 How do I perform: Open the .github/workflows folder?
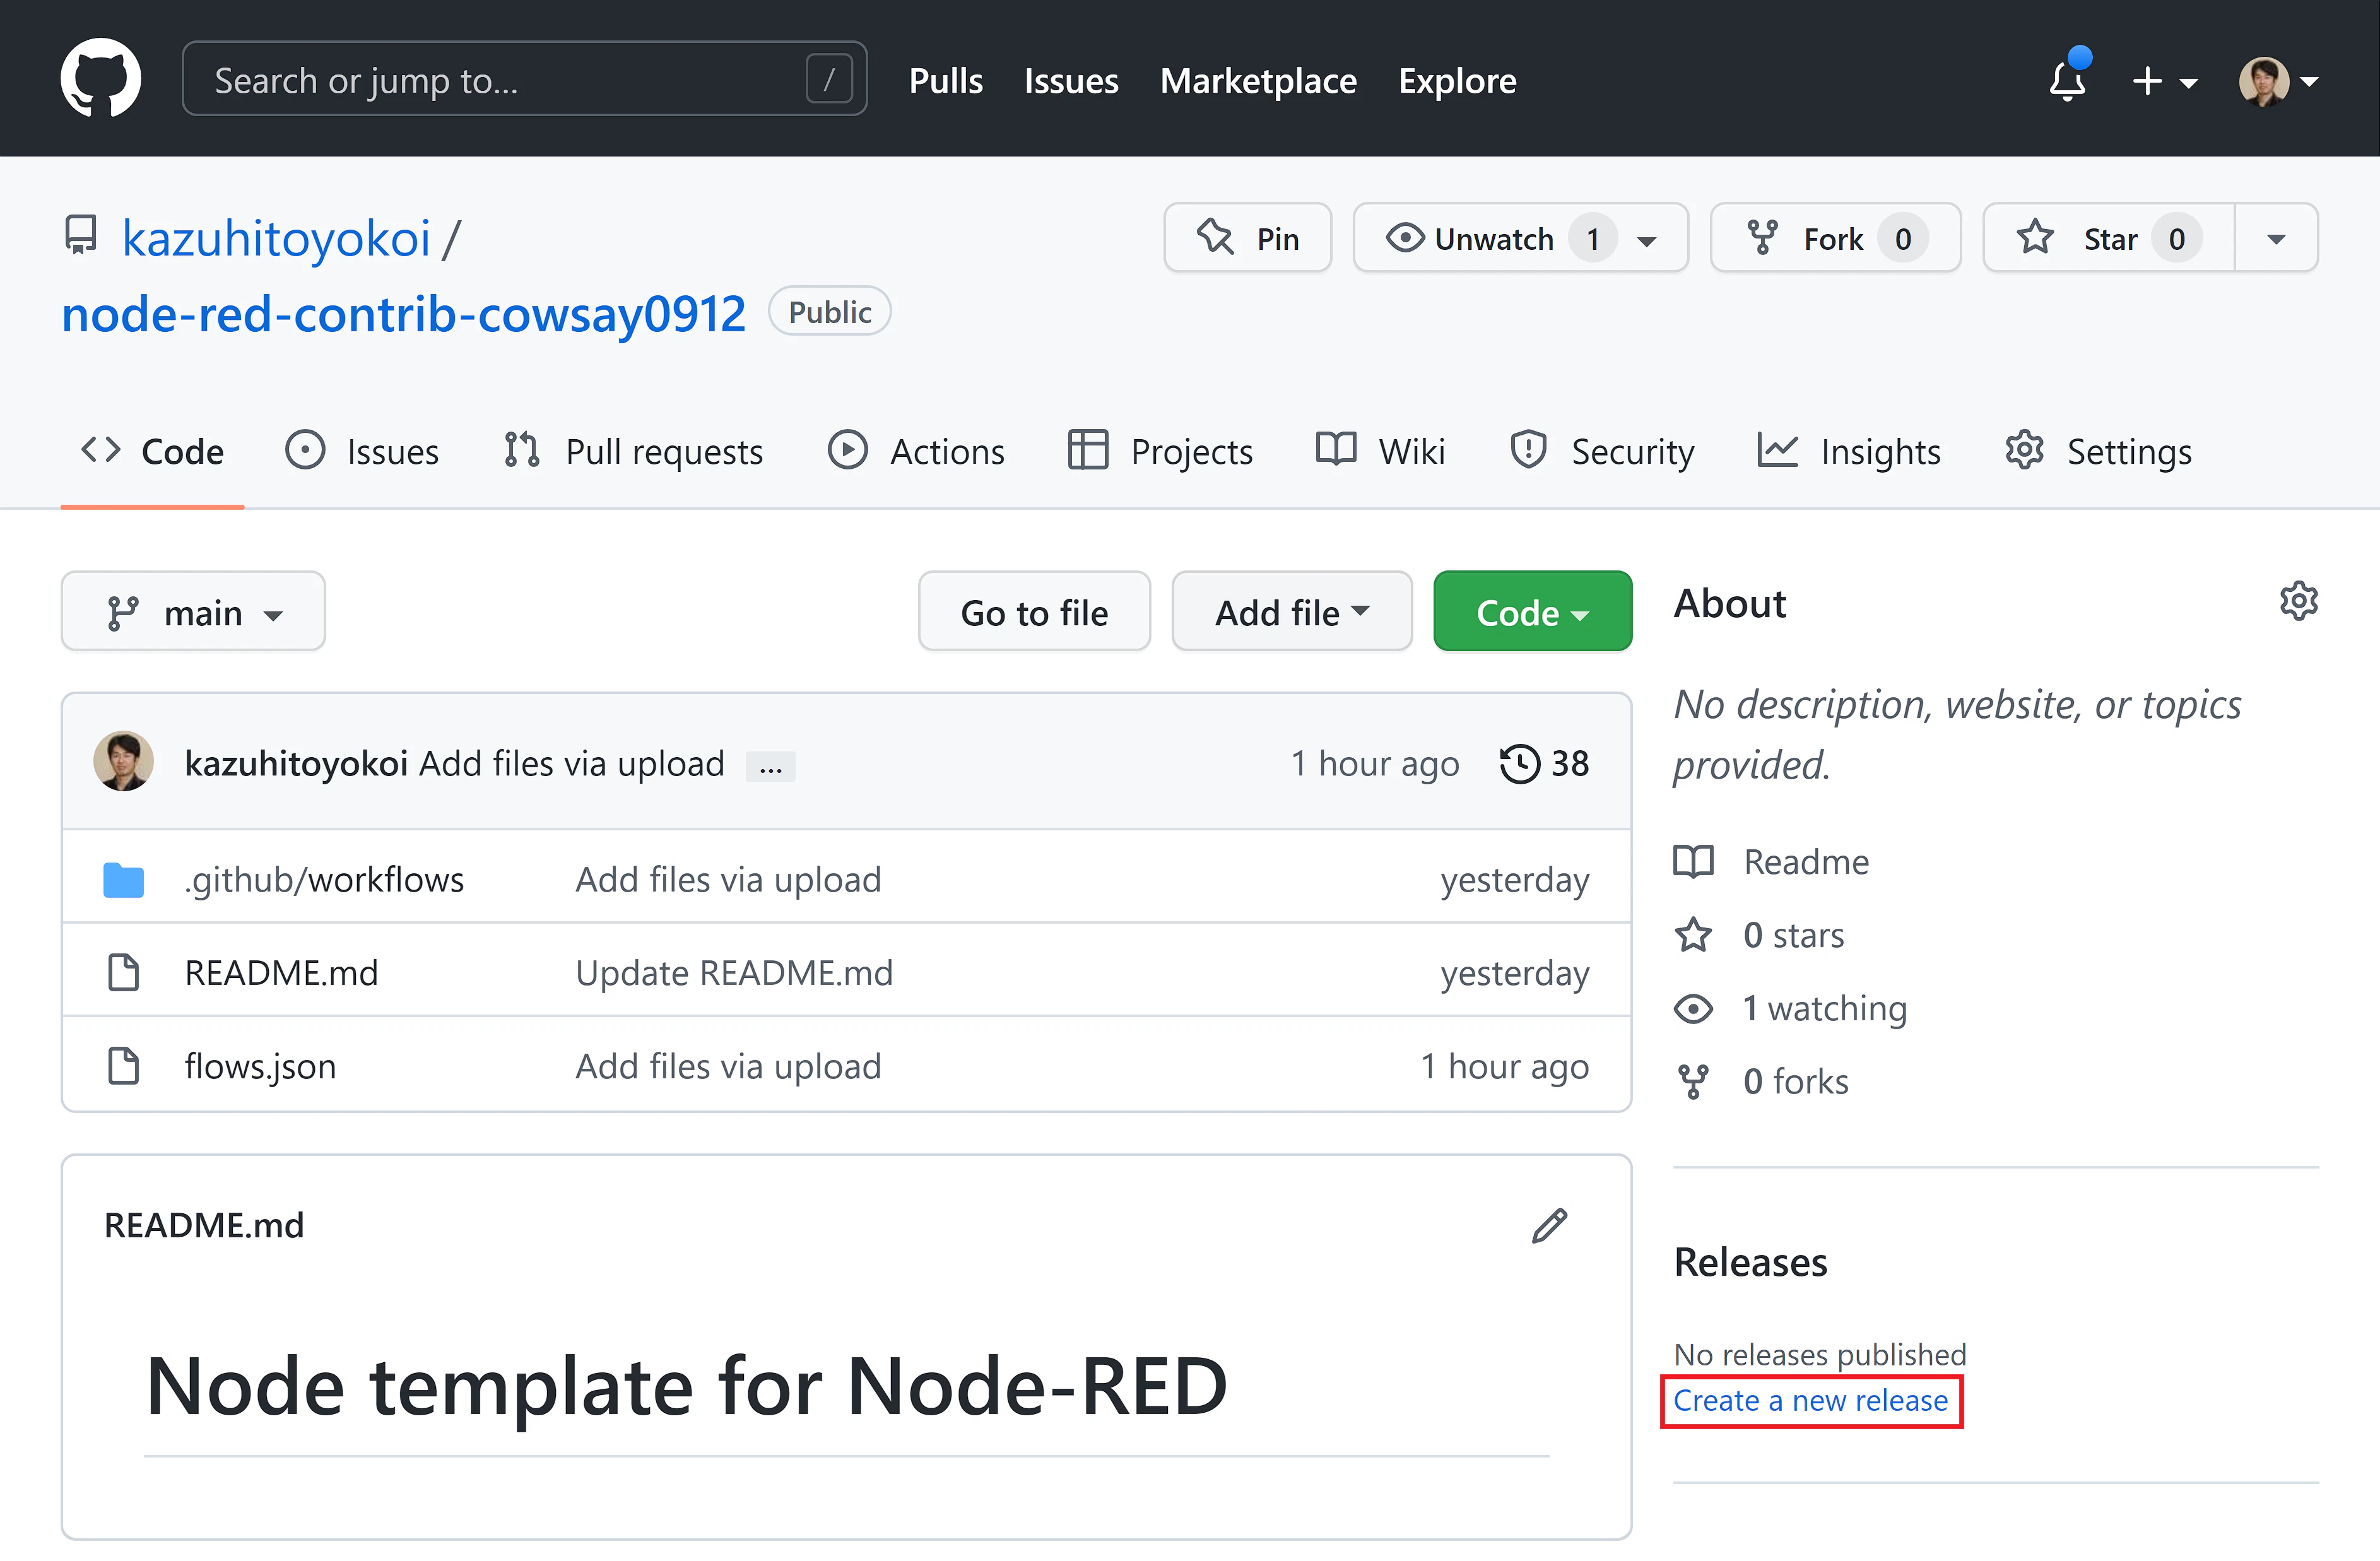pos(324,879)
